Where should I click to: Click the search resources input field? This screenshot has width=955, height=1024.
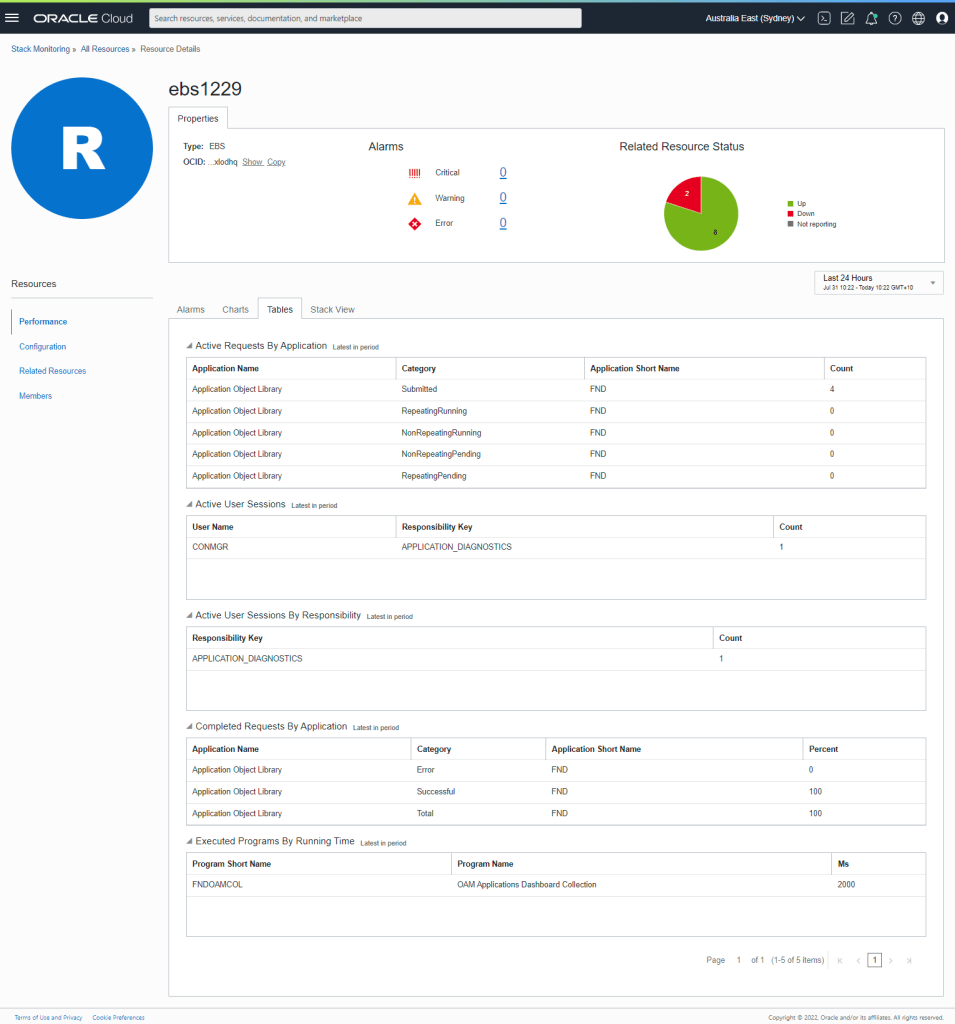[365, 18]
